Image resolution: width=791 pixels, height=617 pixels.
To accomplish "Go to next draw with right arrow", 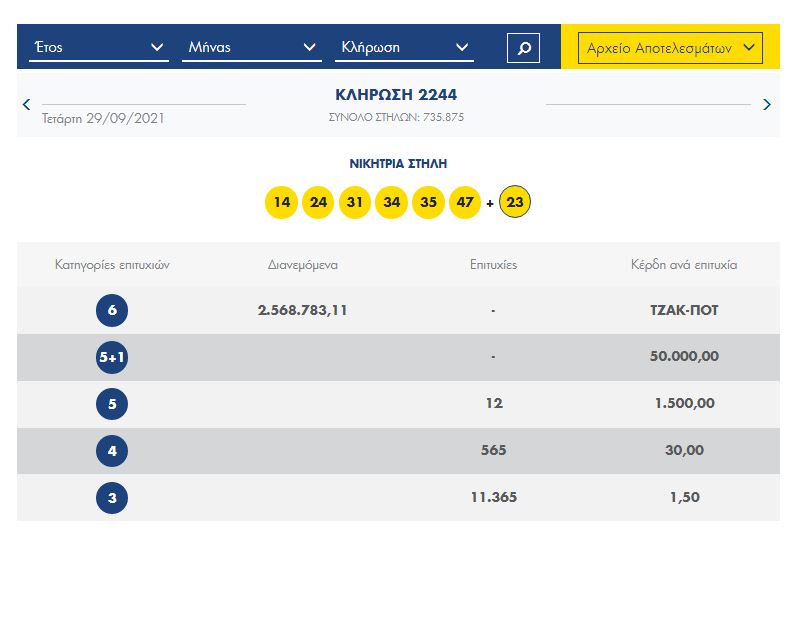I will (766, 104).
